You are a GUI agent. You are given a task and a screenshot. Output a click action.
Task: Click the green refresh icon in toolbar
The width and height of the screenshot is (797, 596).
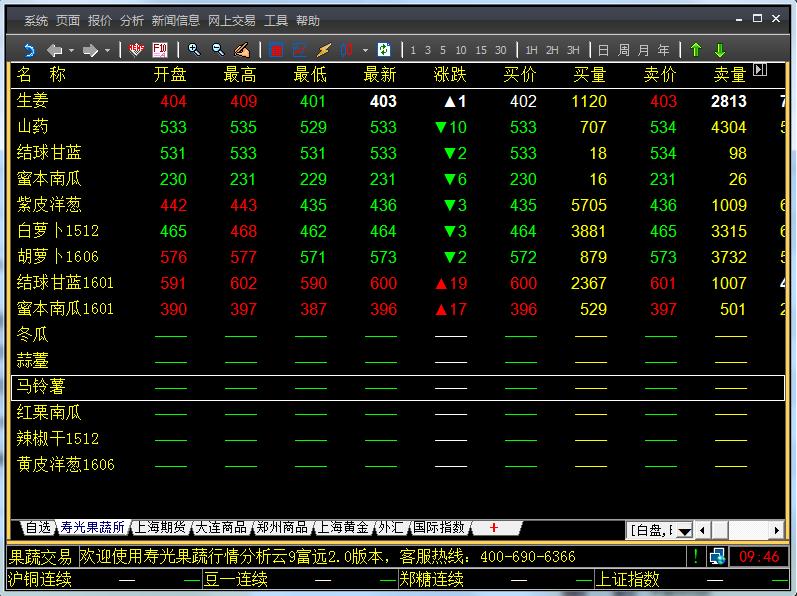coord(383,50)
